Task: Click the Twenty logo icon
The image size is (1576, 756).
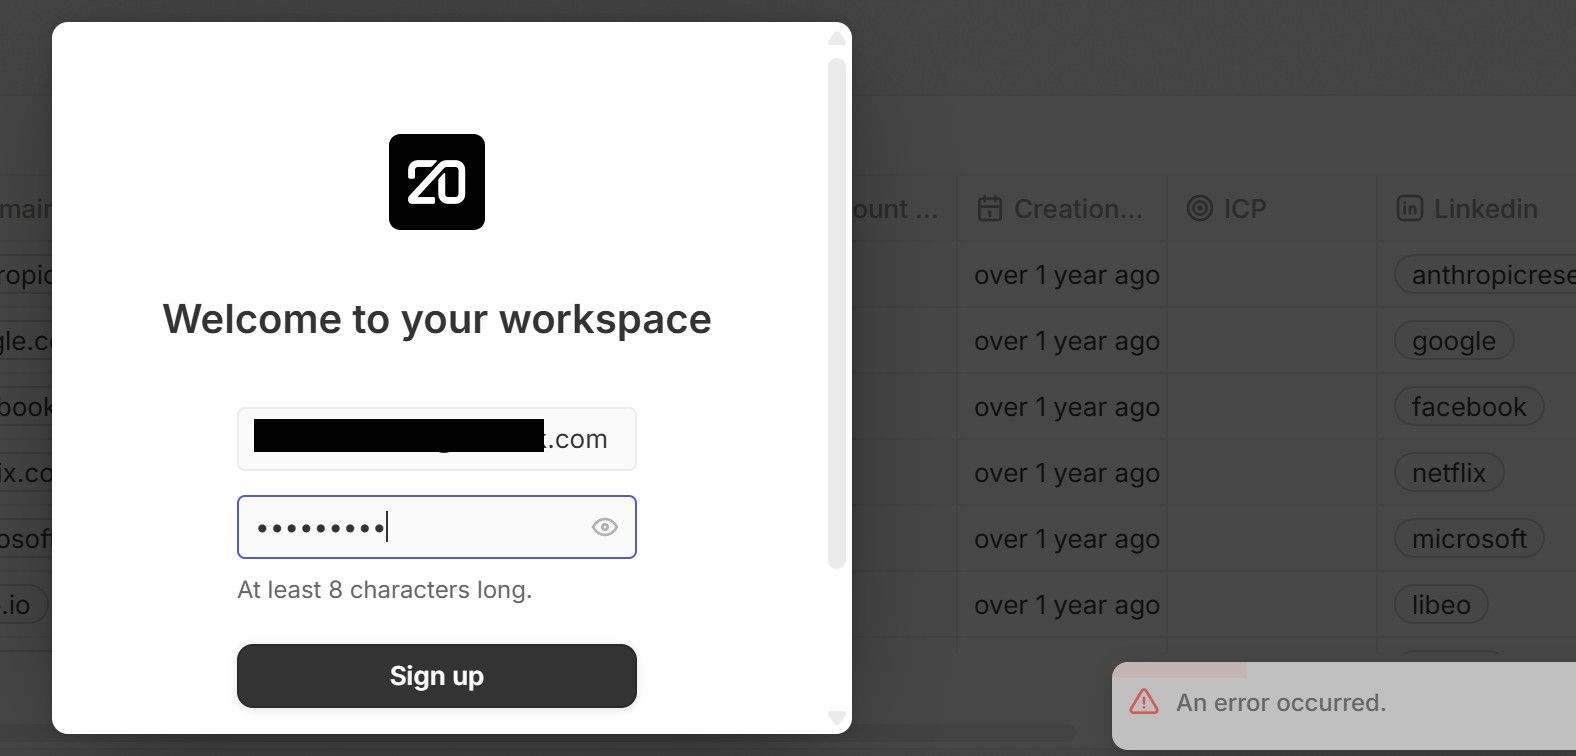Action: pyautogui.click(x=437, y=182)
